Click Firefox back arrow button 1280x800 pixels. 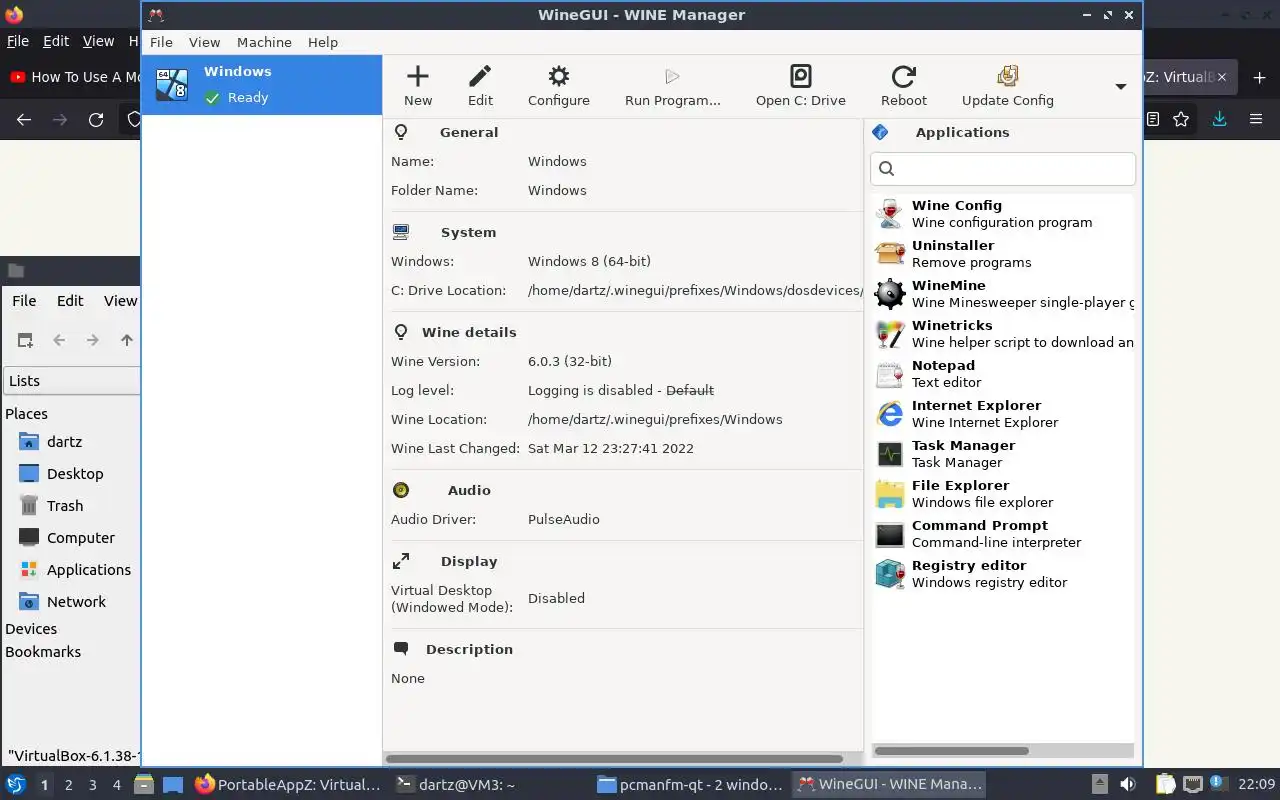click(24, 119)
